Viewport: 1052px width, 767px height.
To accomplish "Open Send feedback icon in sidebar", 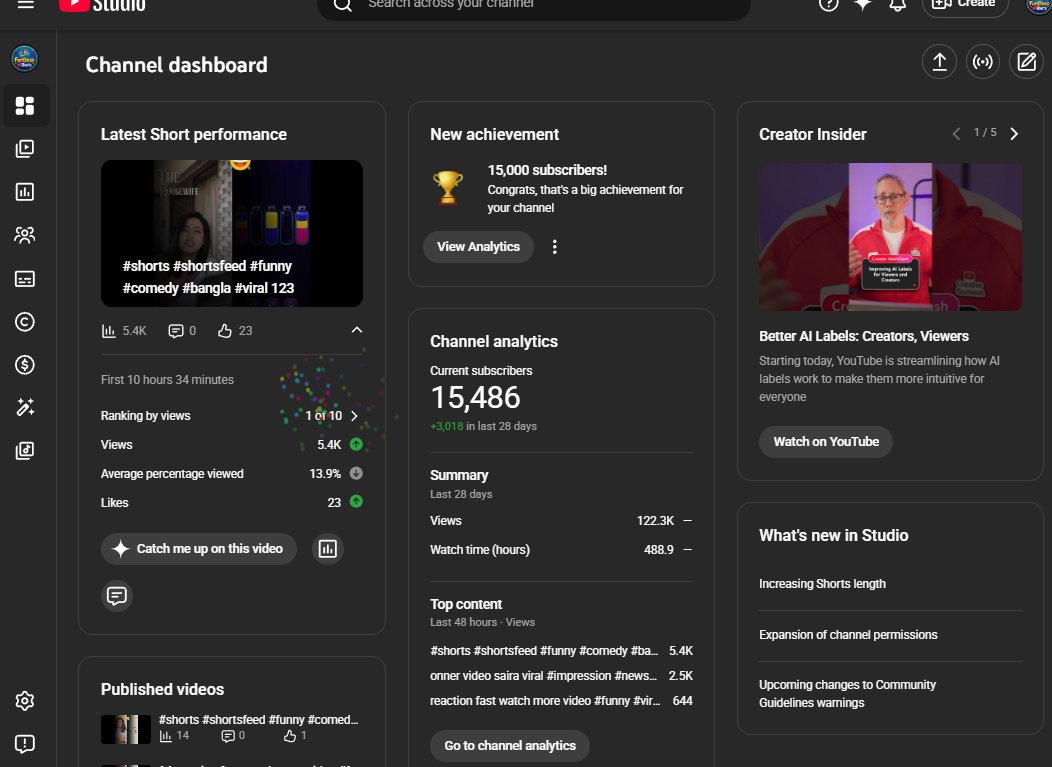I will click(25, 744).
